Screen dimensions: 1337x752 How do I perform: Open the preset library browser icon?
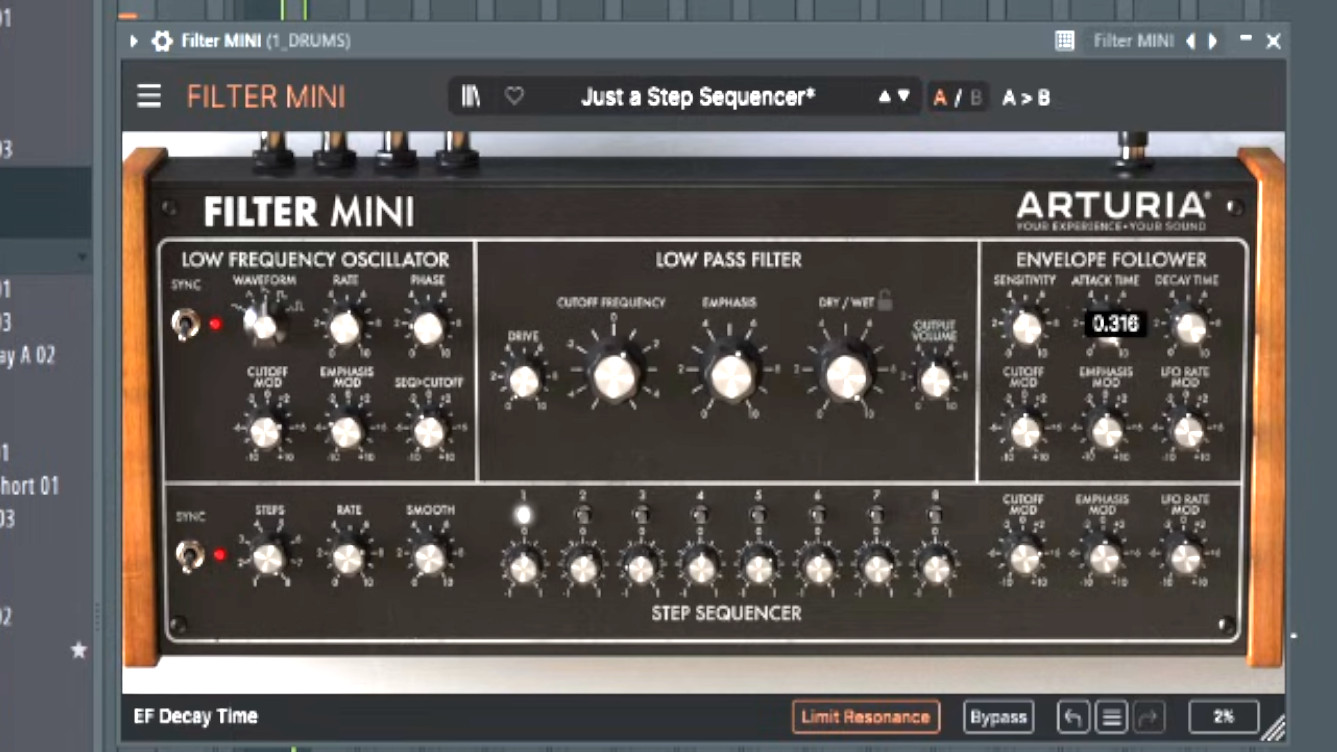click(471, 96)
